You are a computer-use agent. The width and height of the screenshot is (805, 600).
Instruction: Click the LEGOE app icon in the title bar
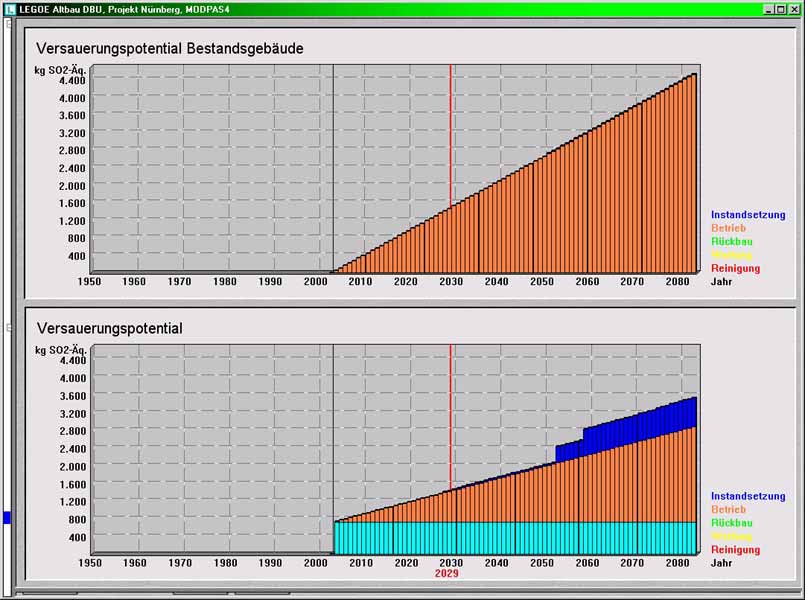pos(10,9)
